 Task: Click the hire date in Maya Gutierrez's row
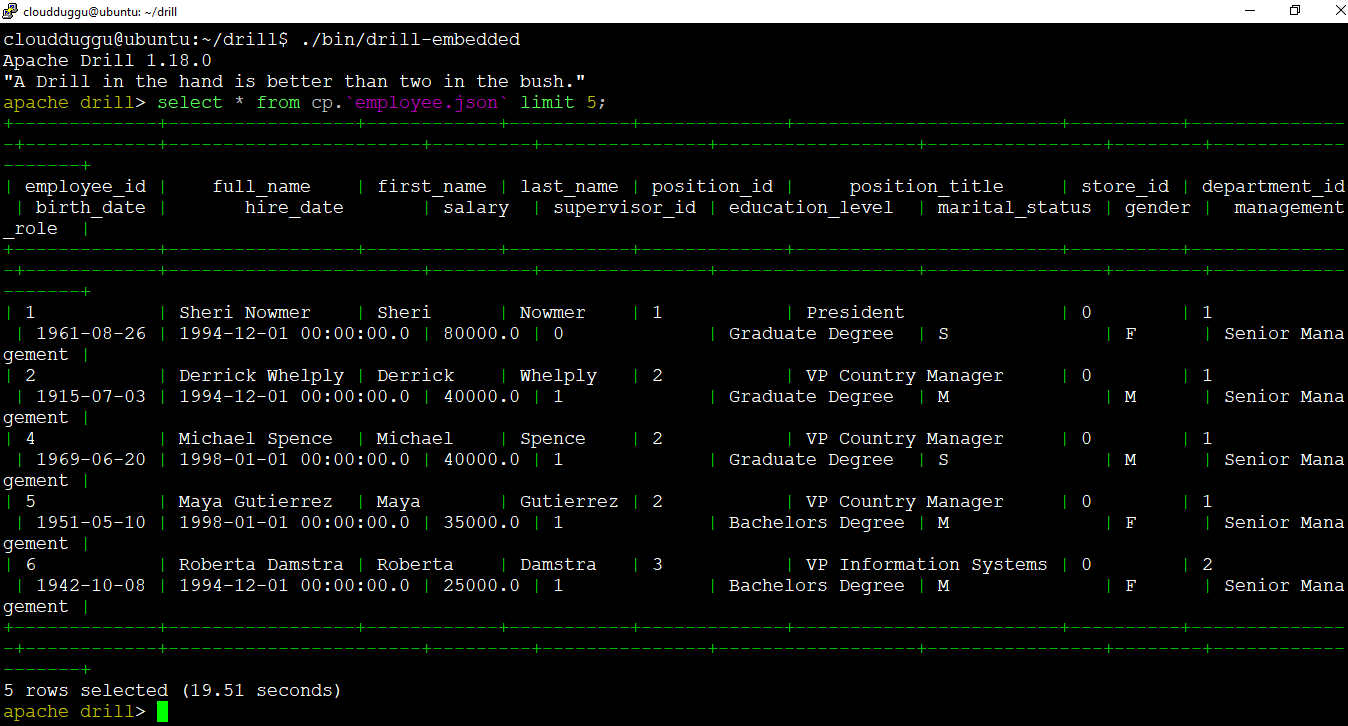click(294, 523)
